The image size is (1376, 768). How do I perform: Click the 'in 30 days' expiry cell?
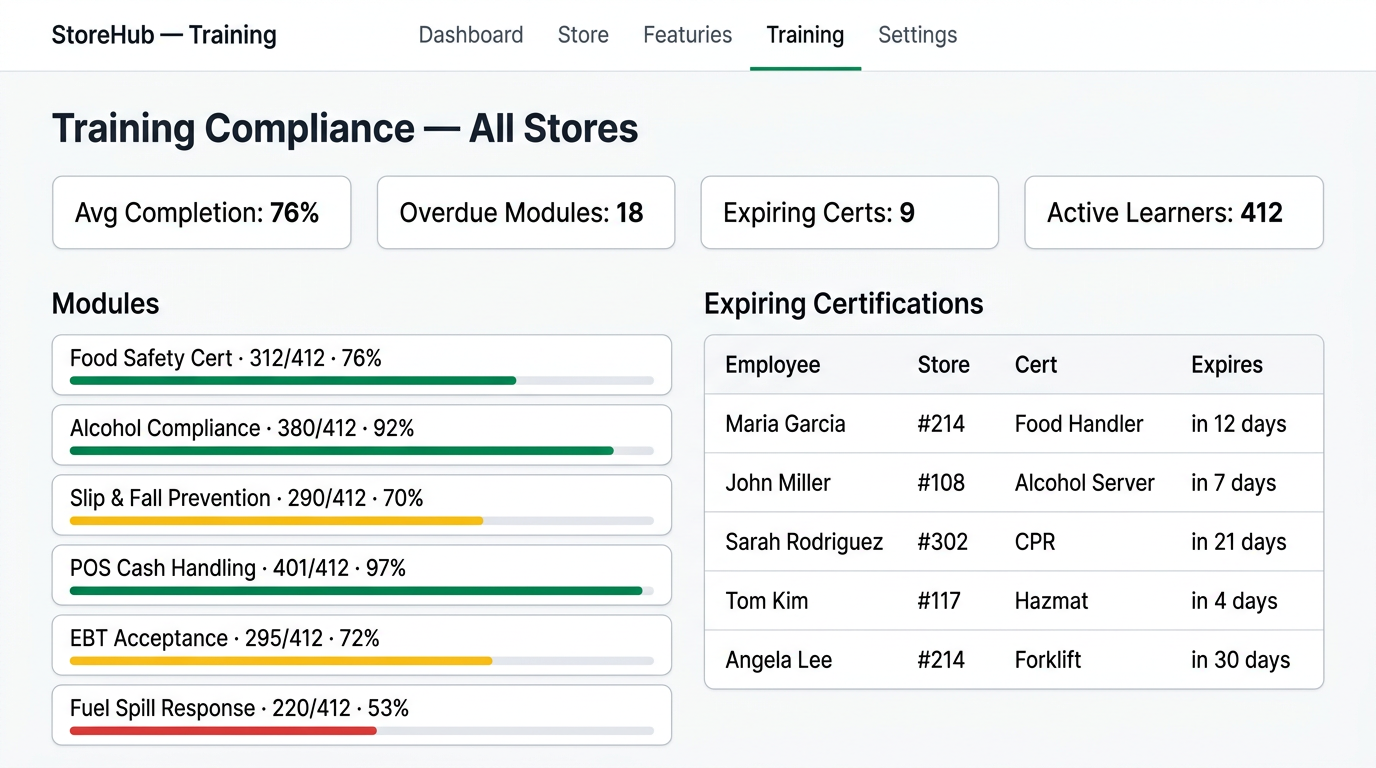coord(1241,660)
